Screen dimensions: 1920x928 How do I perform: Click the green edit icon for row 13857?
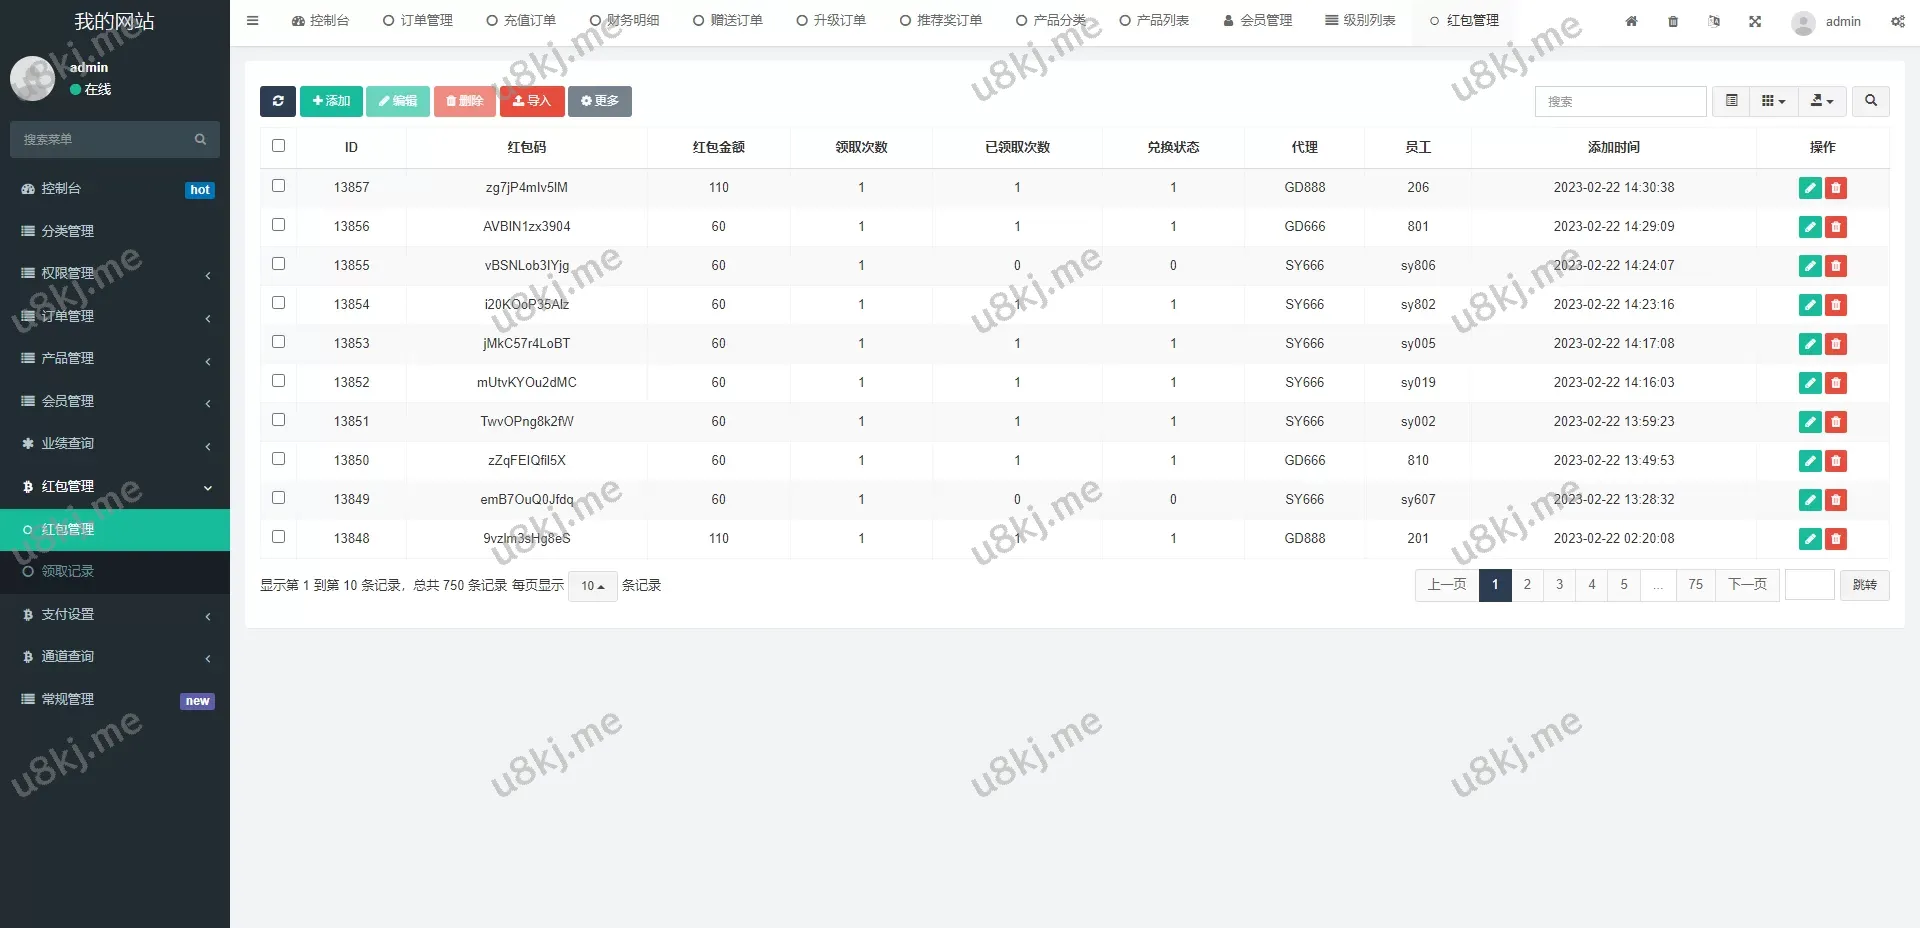pyautogui.click(x=1809, y=188)
